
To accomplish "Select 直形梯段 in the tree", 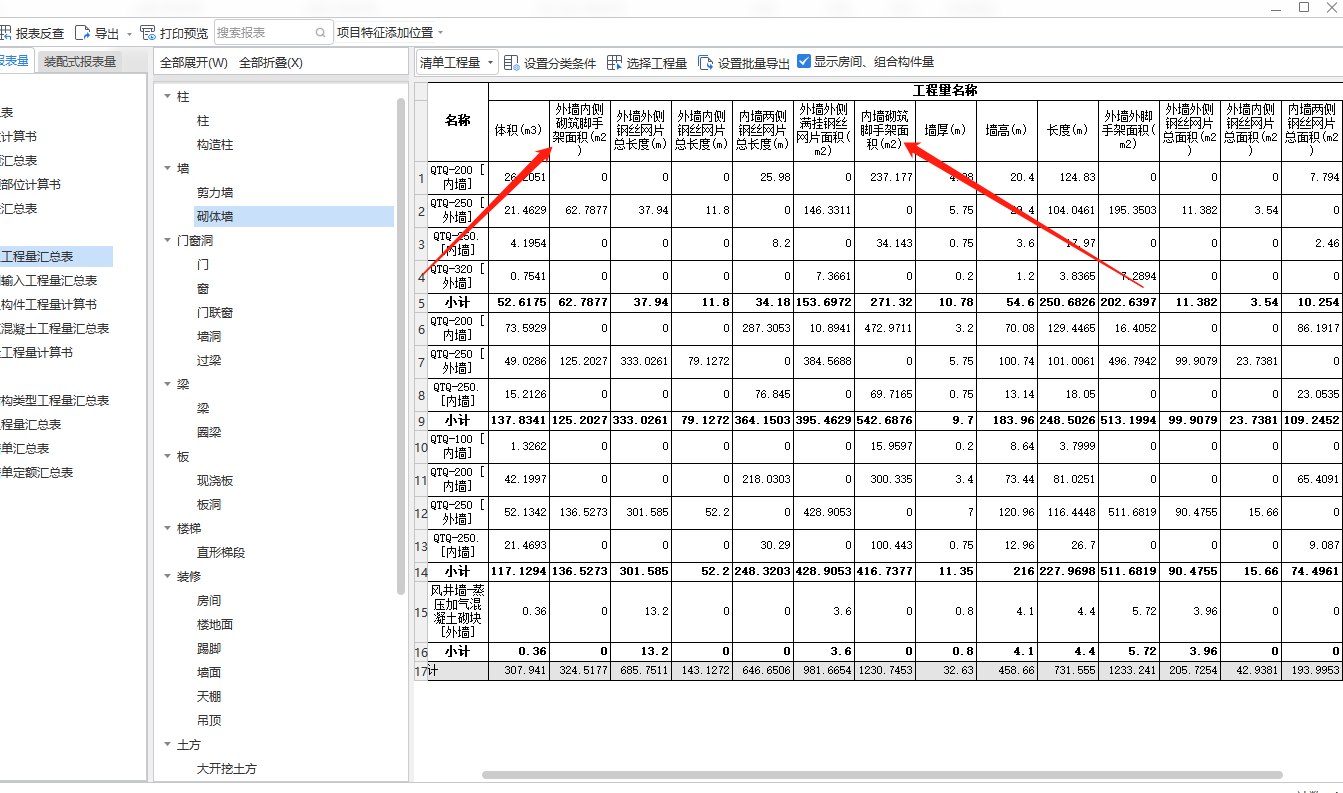I will coord(221,553).
